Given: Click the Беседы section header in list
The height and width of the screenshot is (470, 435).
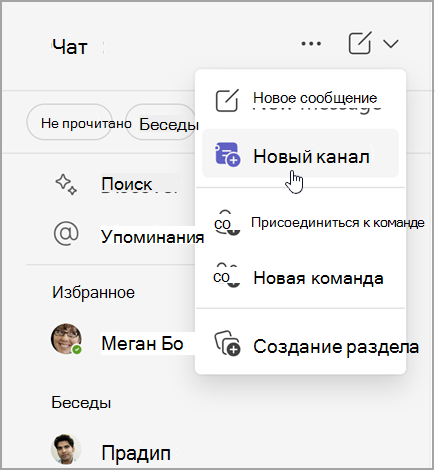Looking at the screenshot, I should pyautogui.click(x=81, y=402).
